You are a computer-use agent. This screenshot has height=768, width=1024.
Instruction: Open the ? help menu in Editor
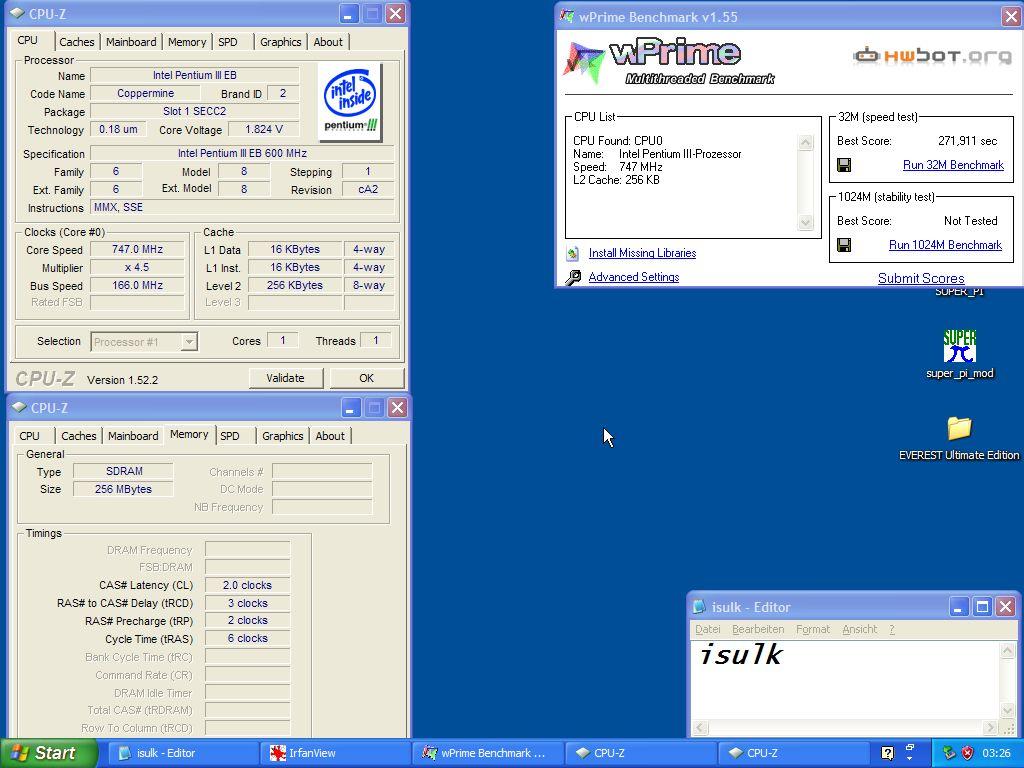892,630
